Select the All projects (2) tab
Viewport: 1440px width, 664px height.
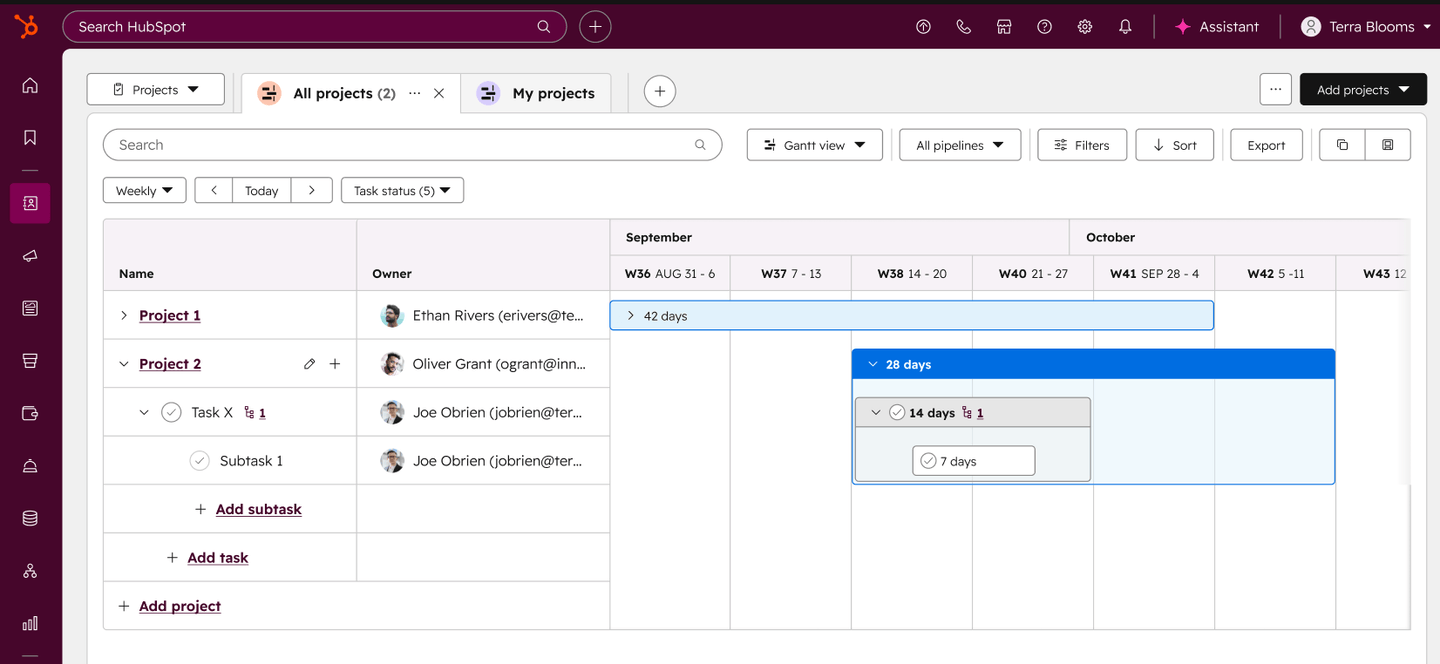pos(344,93)
